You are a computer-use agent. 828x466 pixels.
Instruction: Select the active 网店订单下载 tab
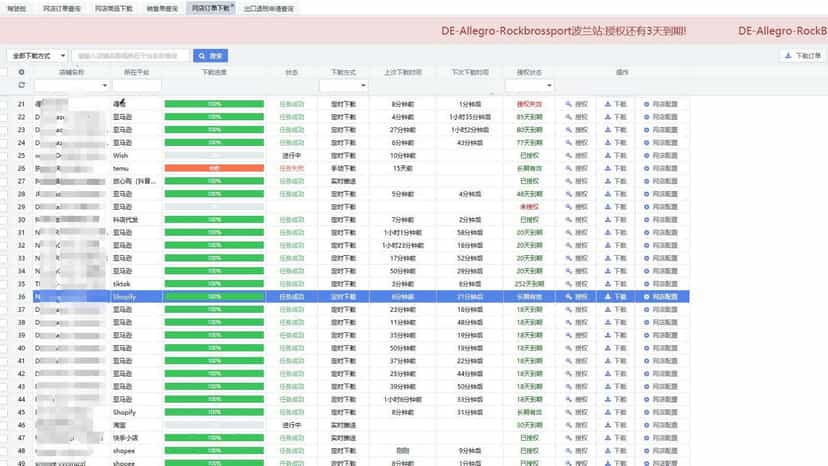pos(210,8)
